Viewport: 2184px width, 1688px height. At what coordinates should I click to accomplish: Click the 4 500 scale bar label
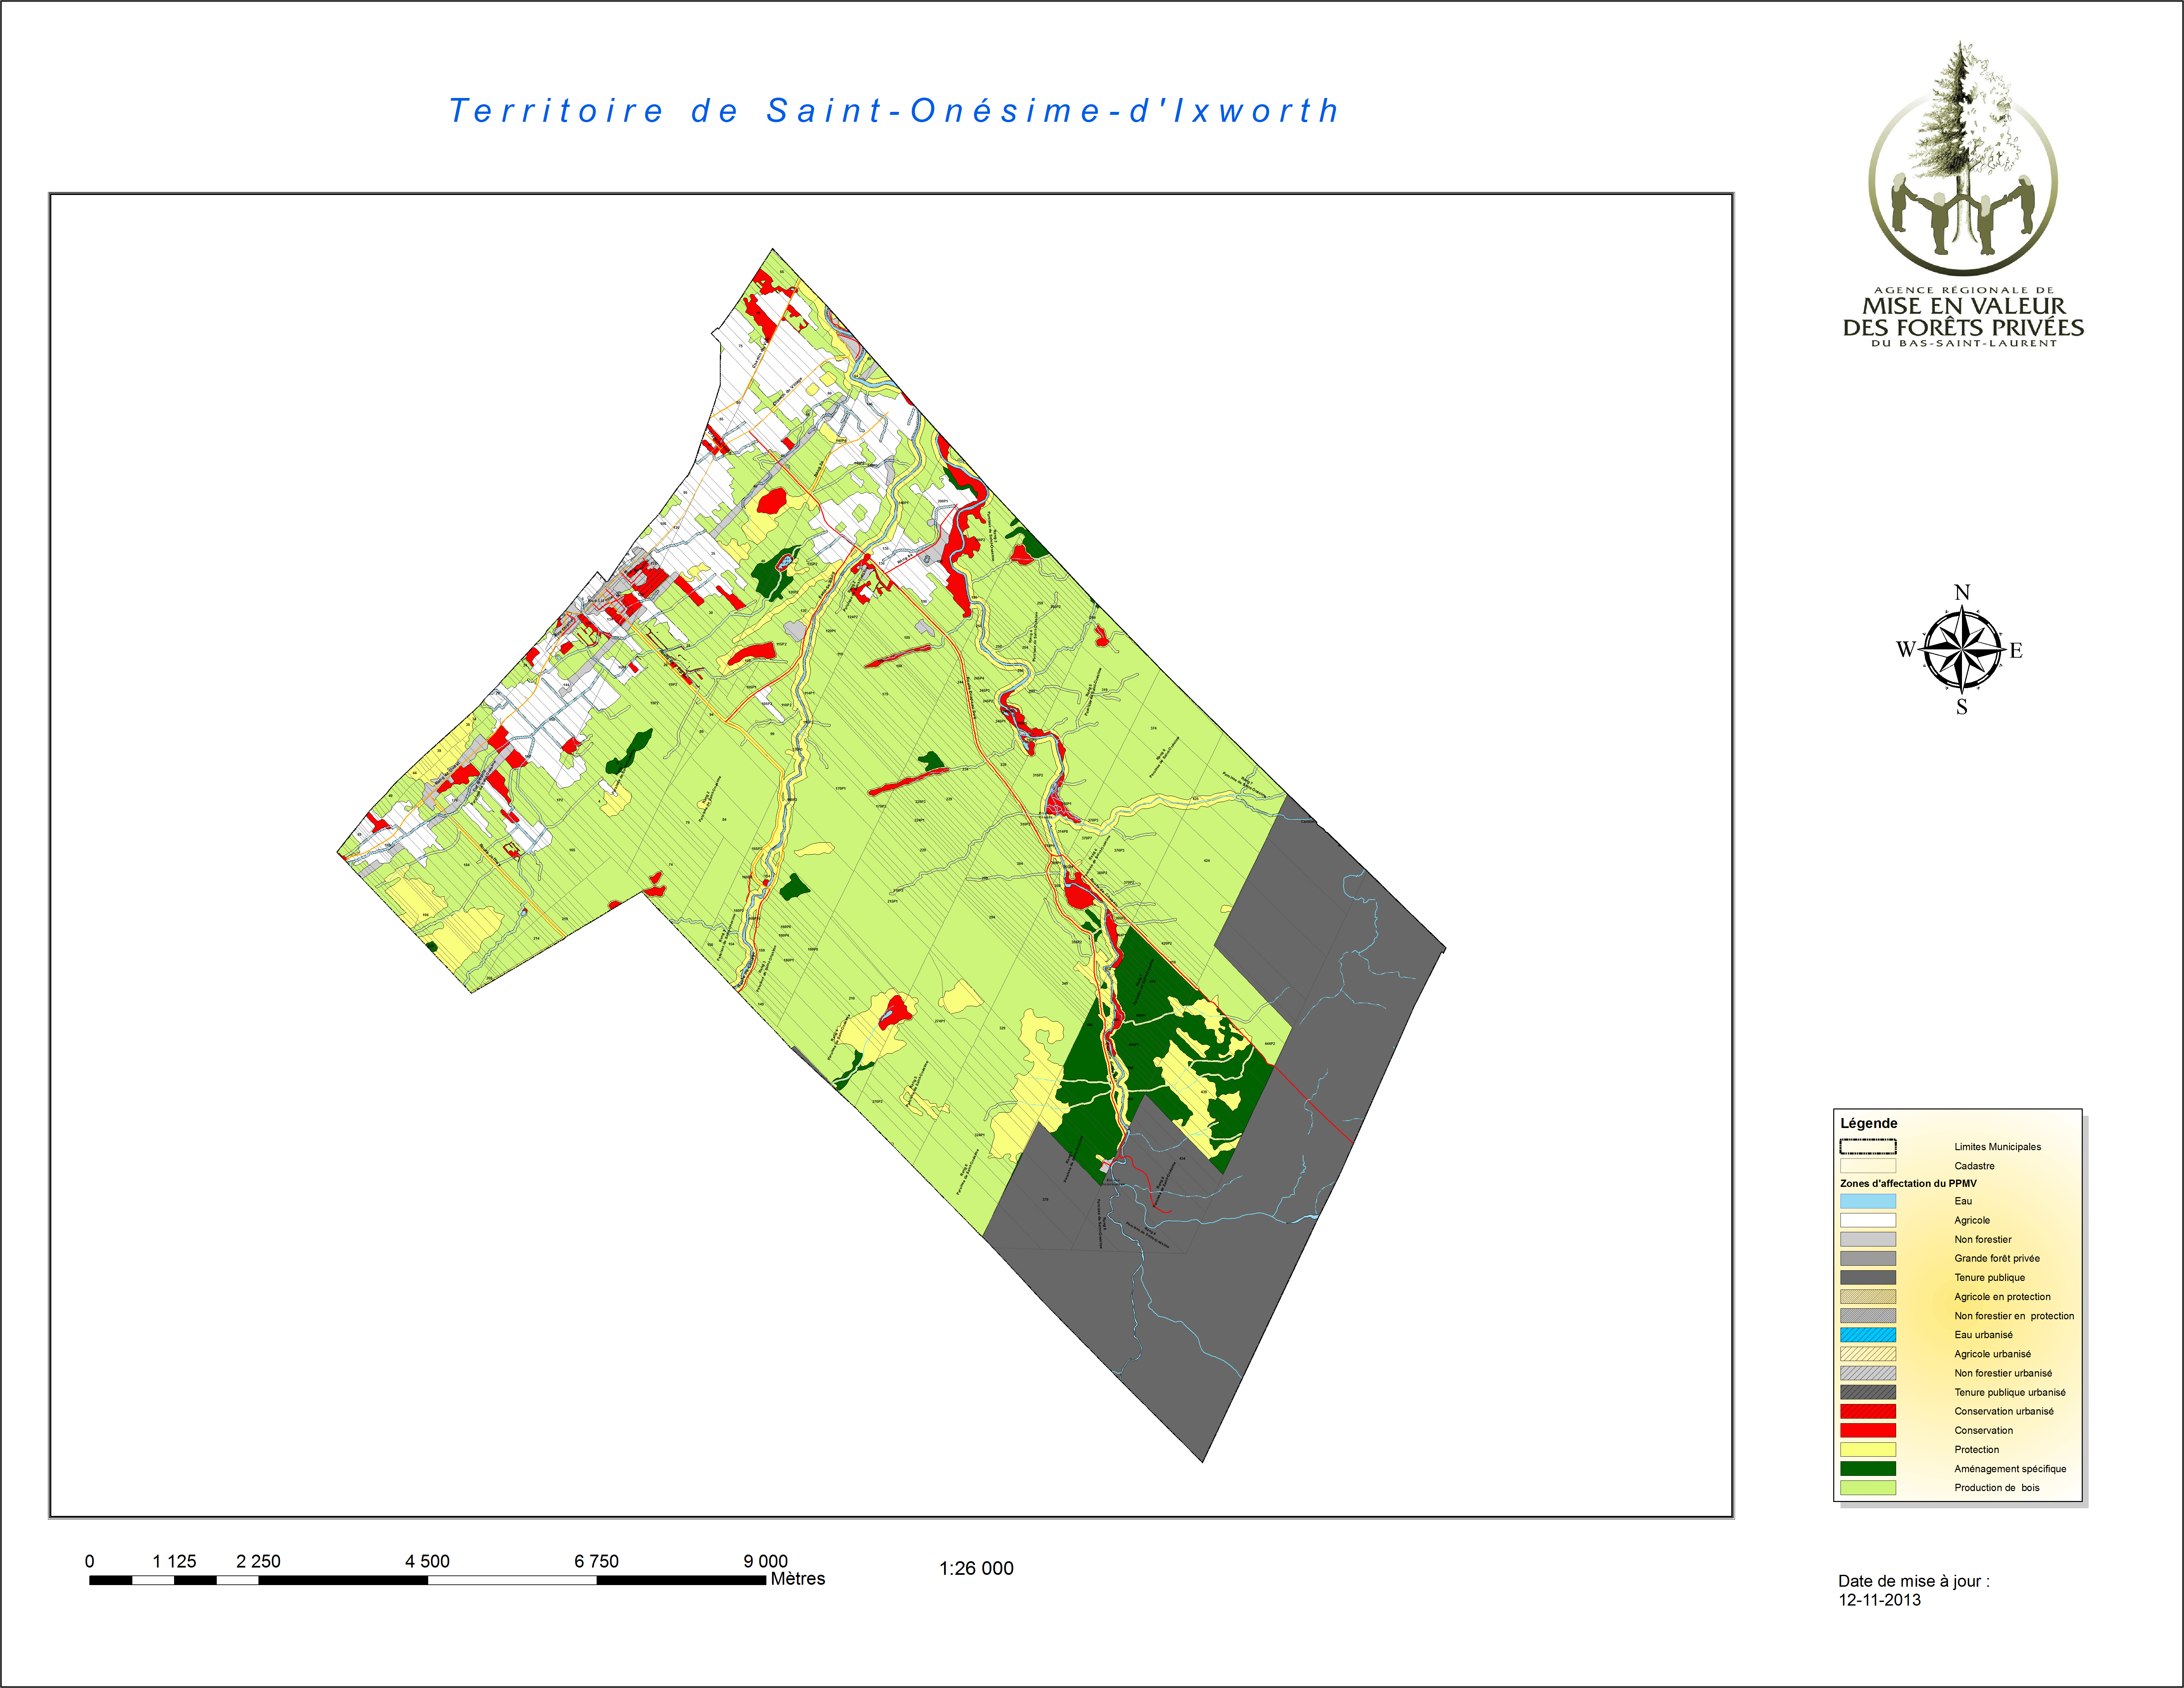(427, 1561)
